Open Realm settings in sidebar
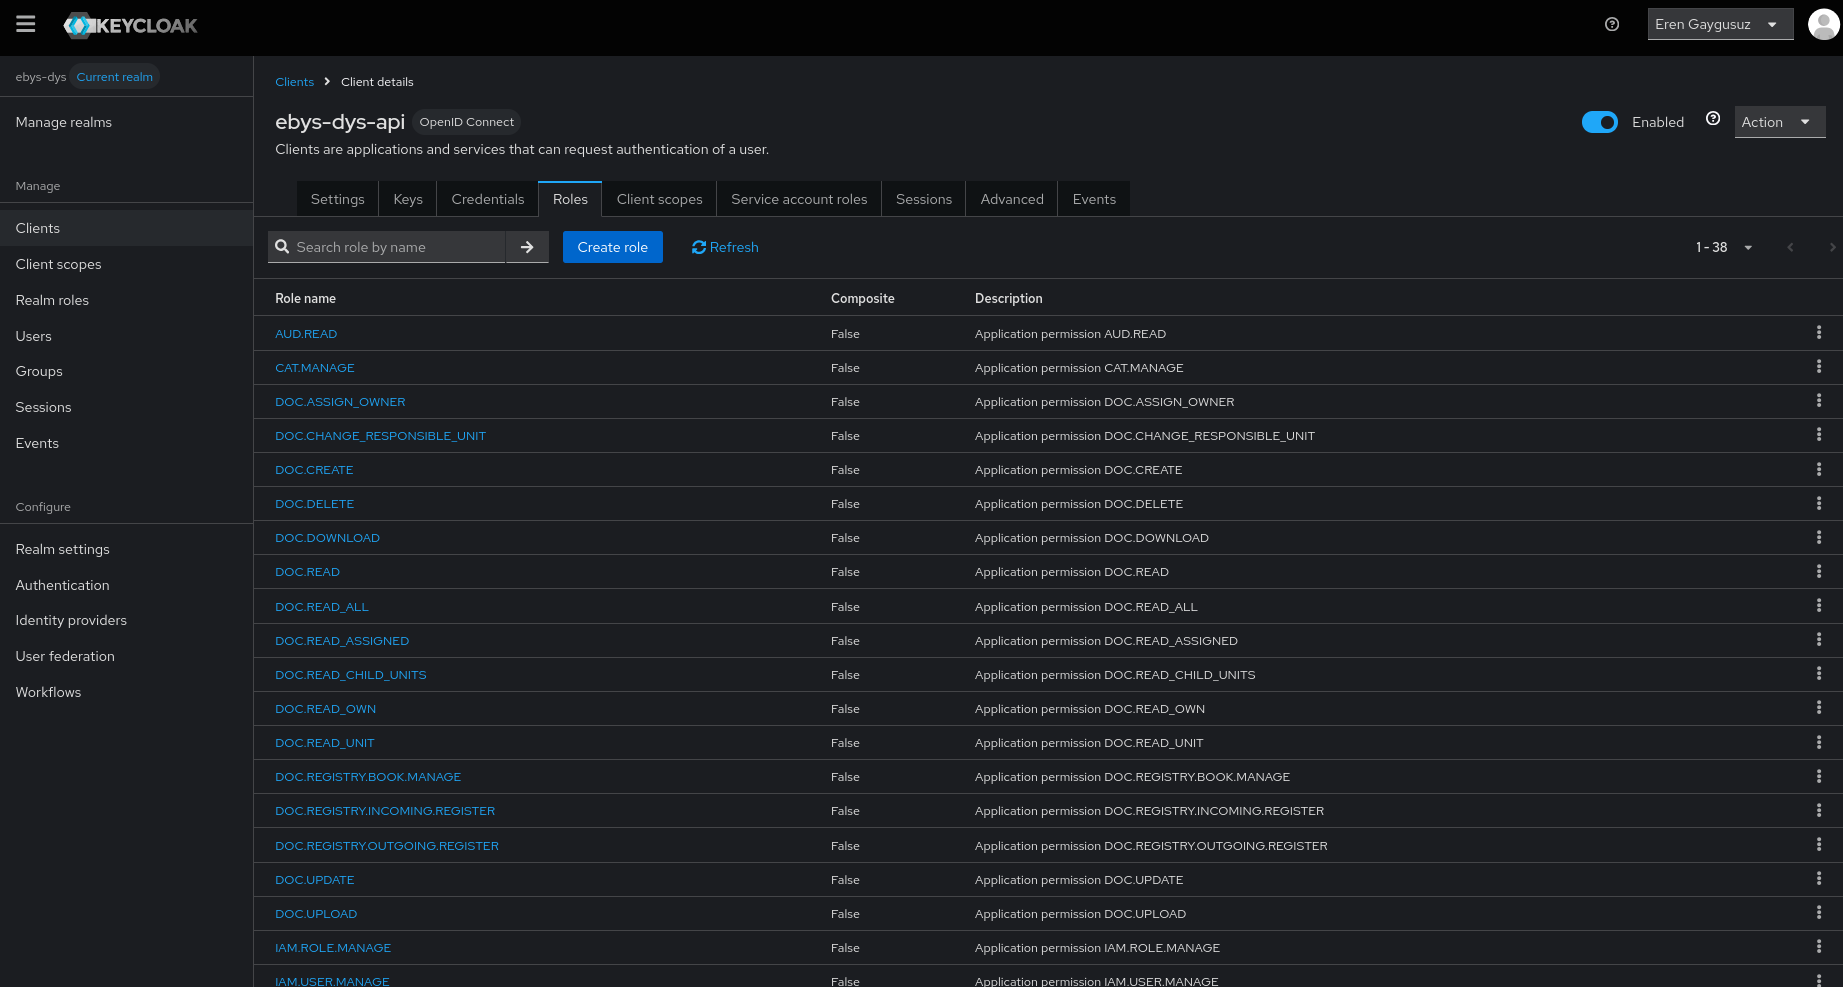 coord(126,549)
